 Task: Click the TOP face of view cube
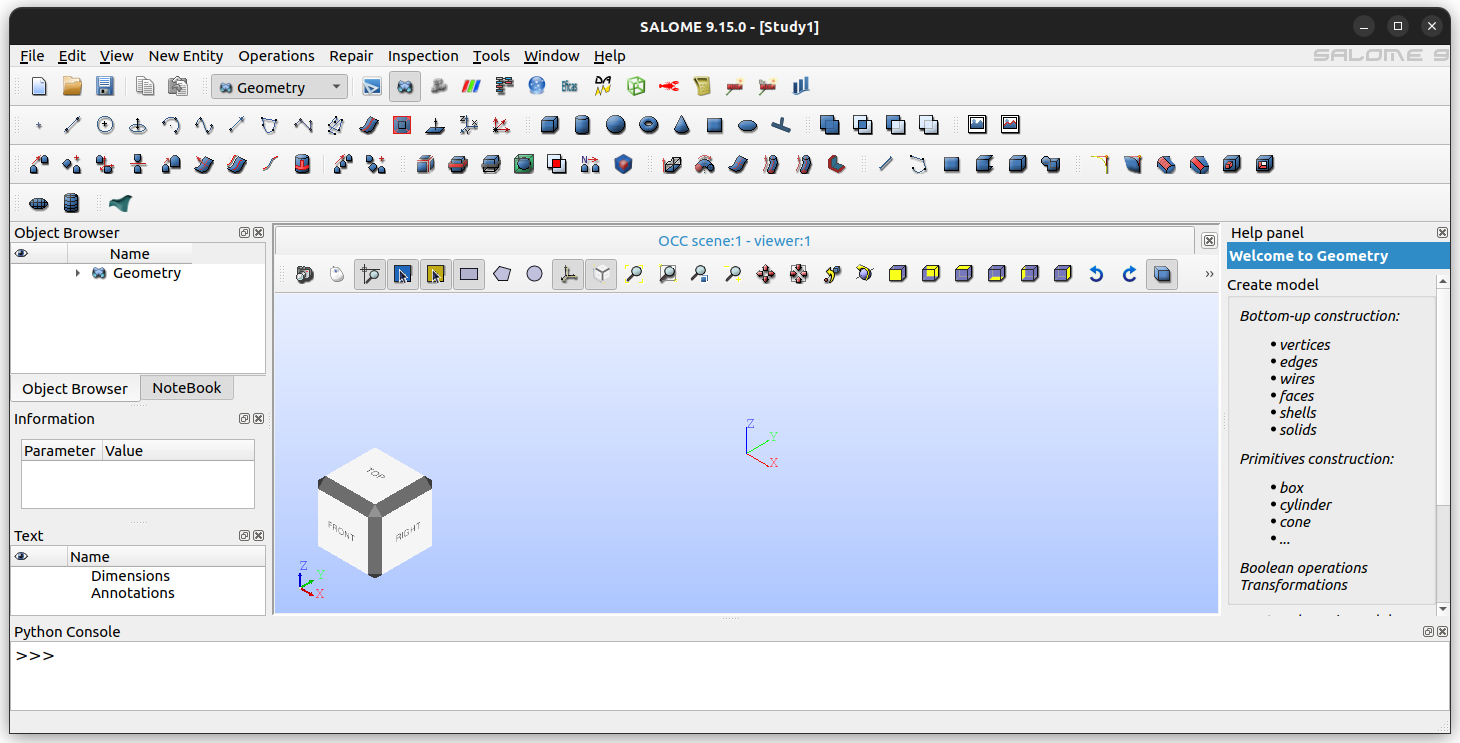click(375, 473)
